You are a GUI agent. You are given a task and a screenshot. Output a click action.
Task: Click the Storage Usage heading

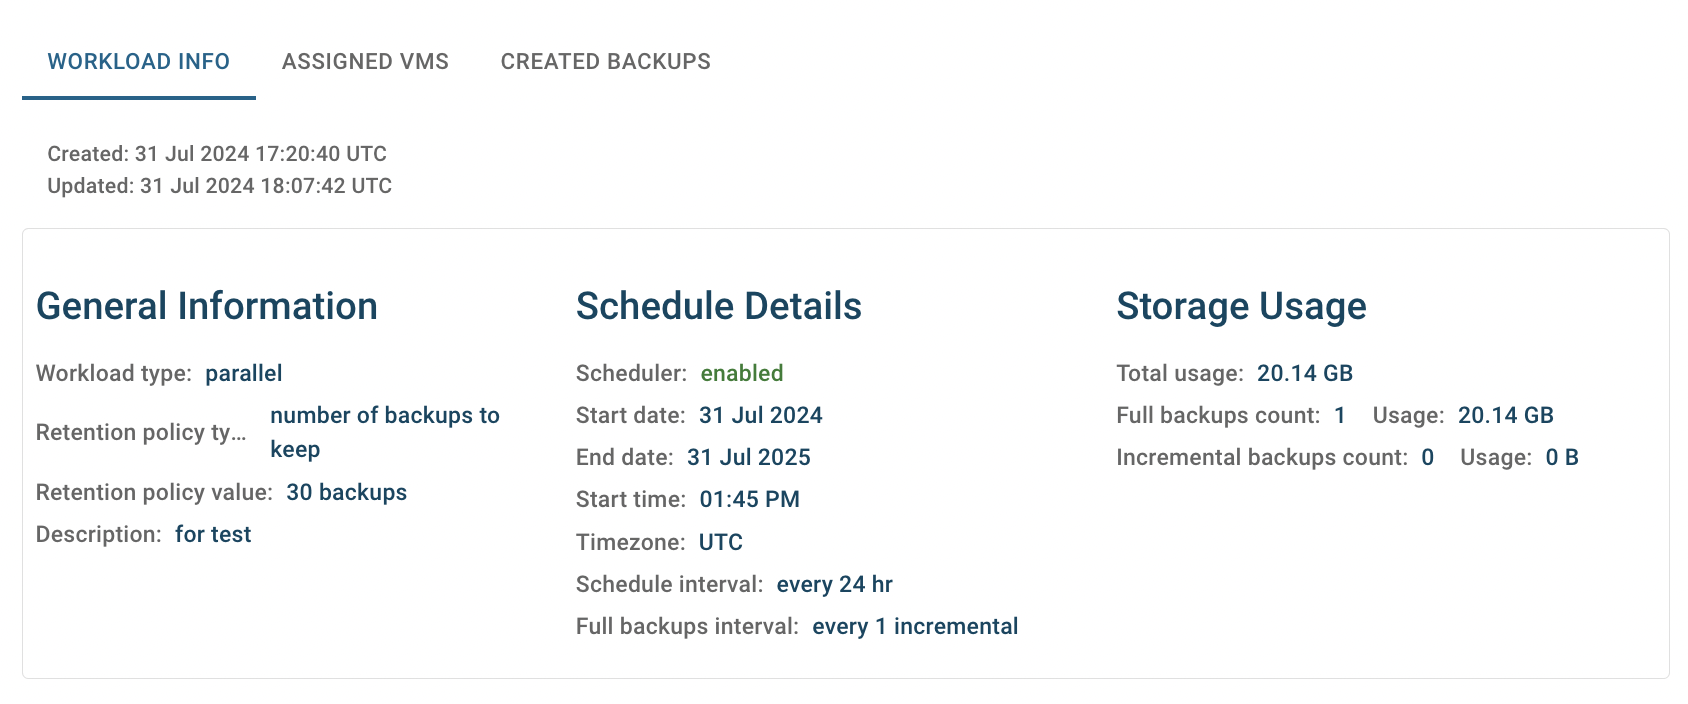pos(1241,306)
